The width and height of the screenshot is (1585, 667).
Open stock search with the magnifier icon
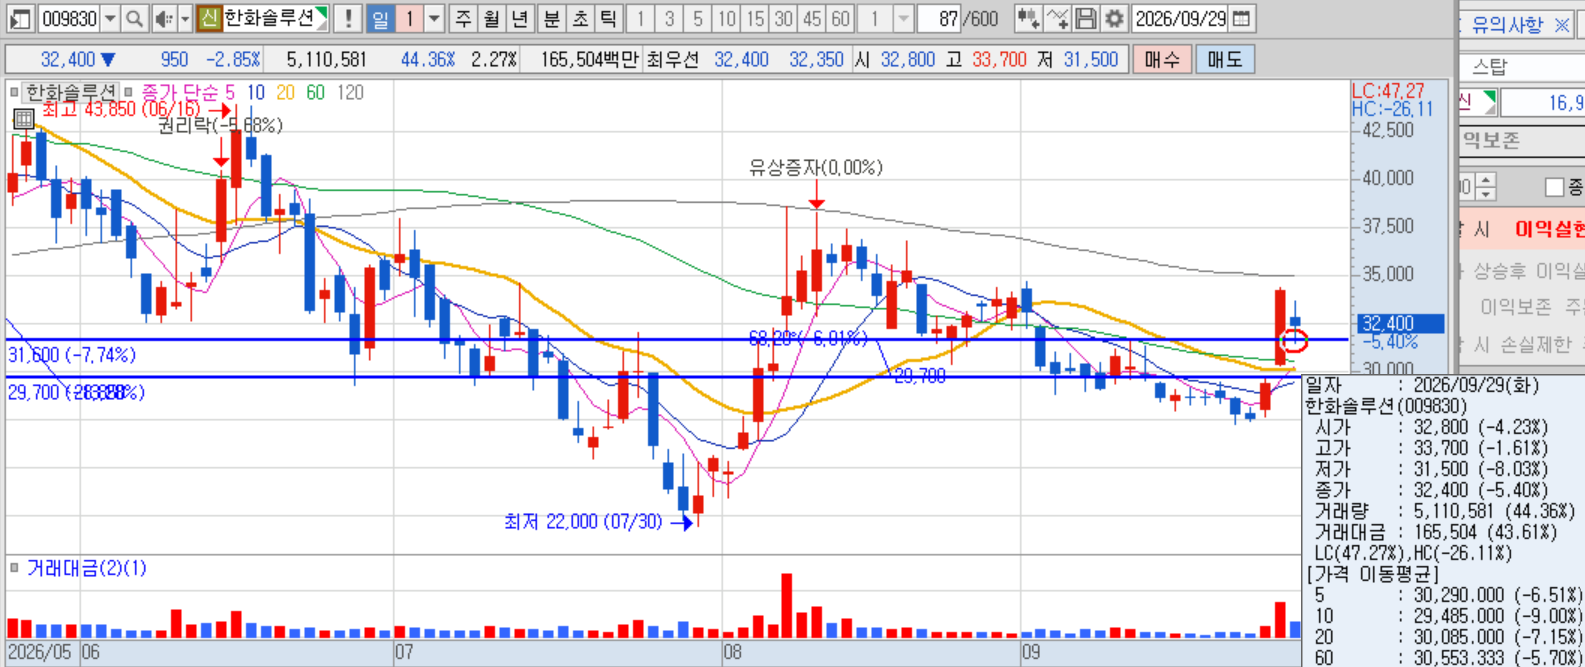coord(134,18)
